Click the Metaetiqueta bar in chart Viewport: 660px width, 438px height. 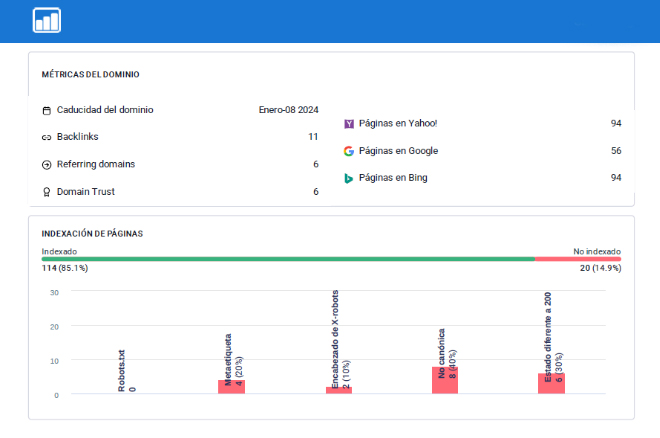point(231,387)
